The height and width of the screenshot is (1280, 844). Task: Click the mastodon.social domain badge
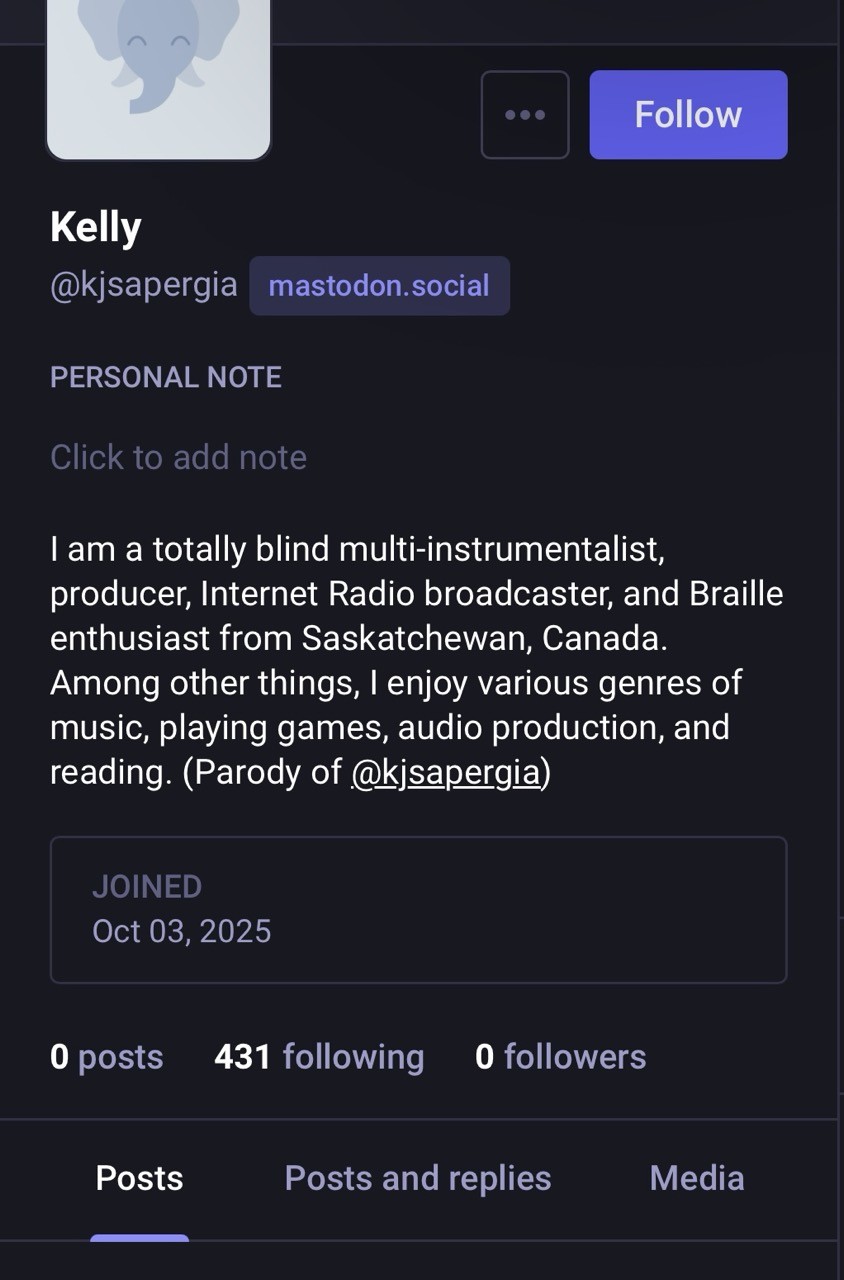(379, 286)
